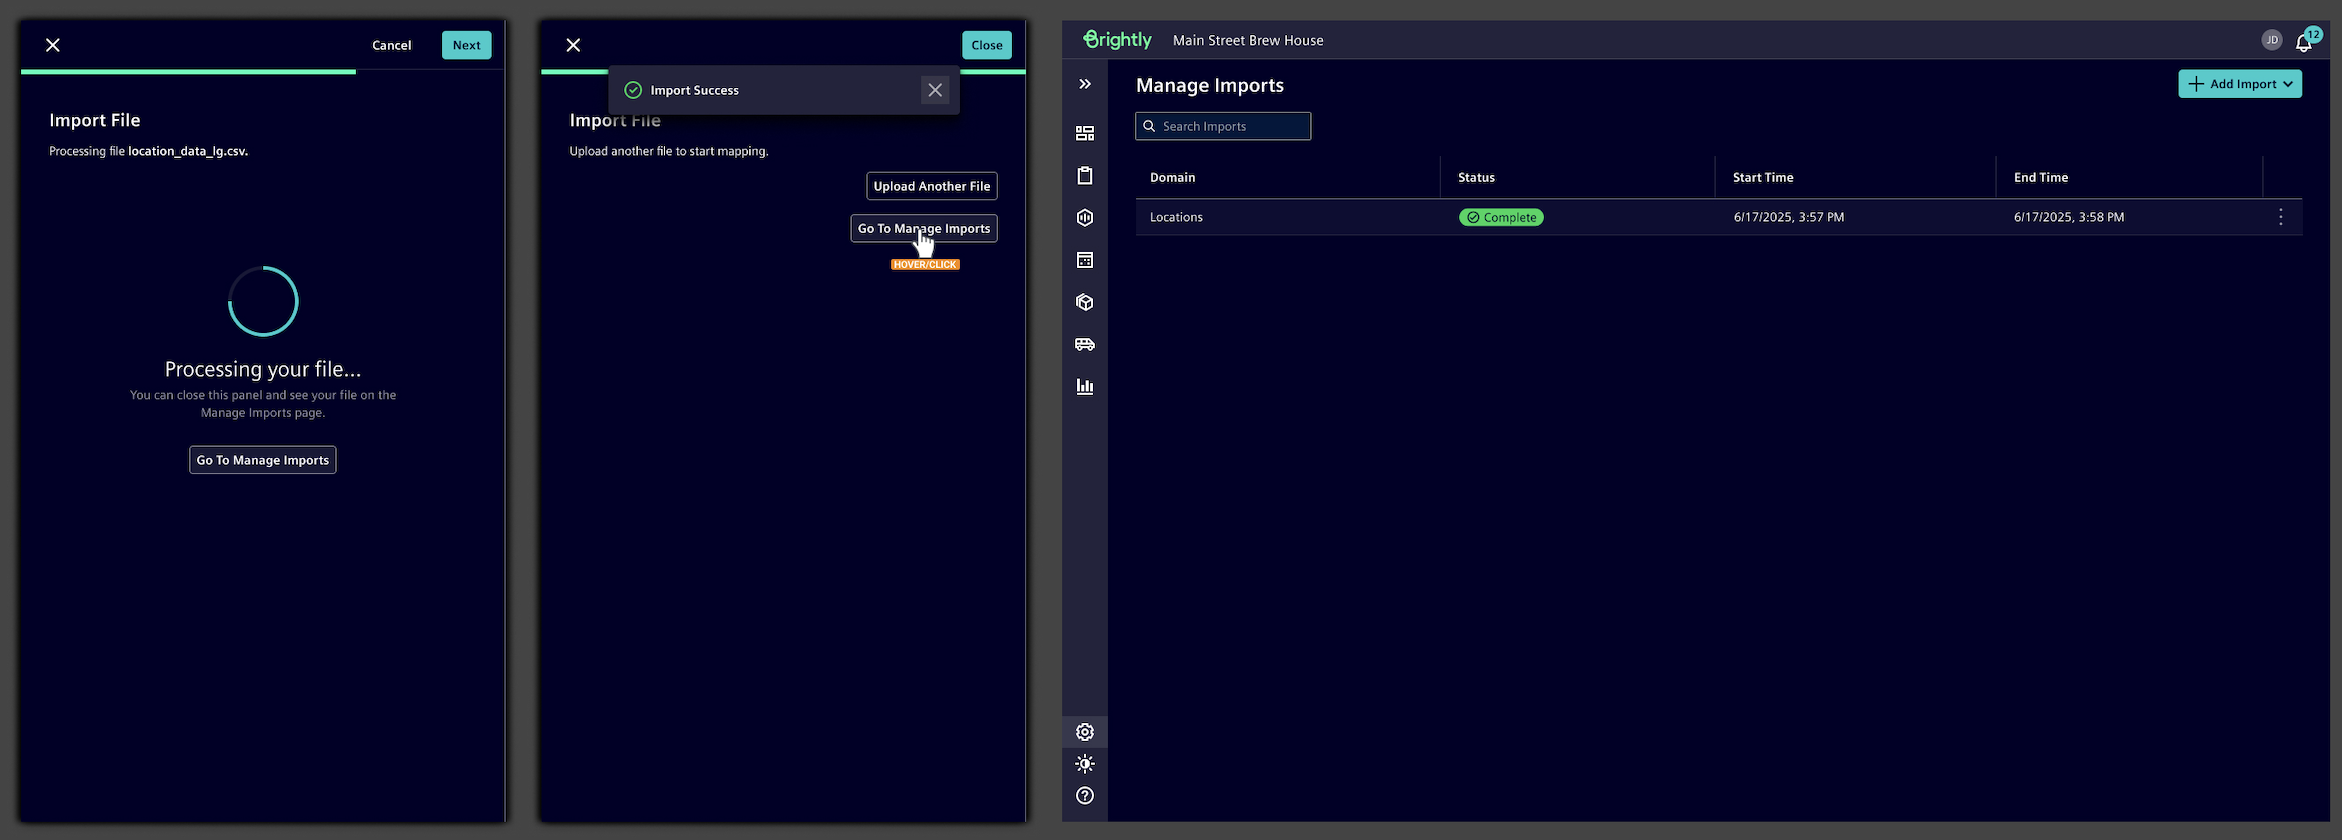Sort by the Domain column header
This screenshot has height=840, width=2342.
[1172, 177]
